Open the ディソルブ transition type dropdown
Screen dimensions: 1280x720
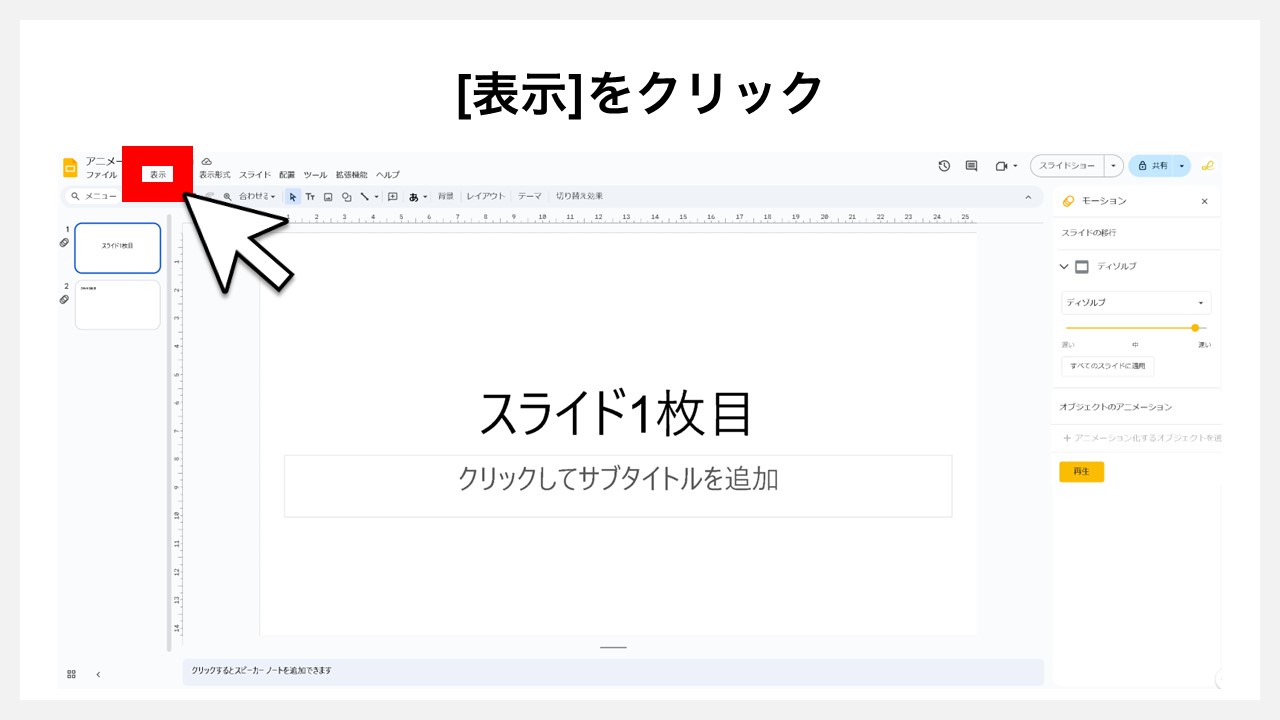pyautogui.click(x=1135, y=303)
